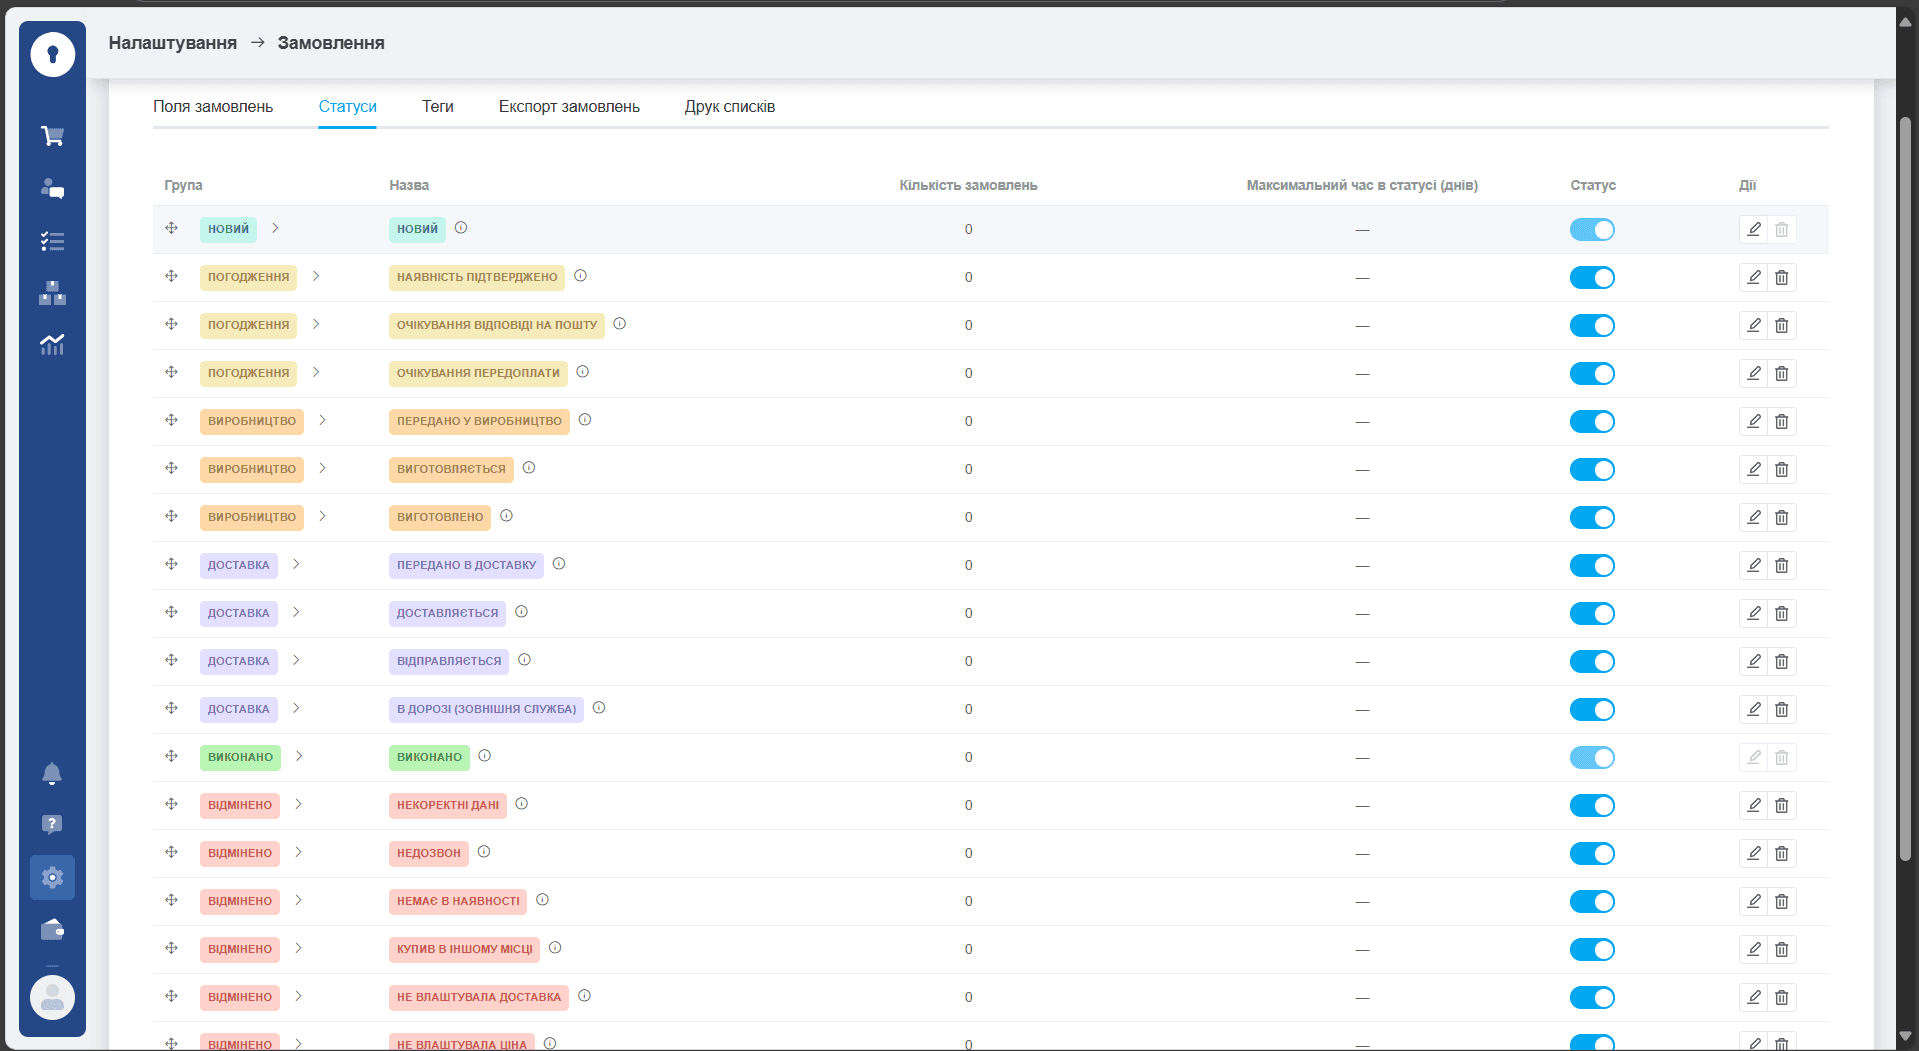Screen dimensions: 1919x1051
Task: Delete the НЕДОЗВОН status
Action: [1781, 853]
